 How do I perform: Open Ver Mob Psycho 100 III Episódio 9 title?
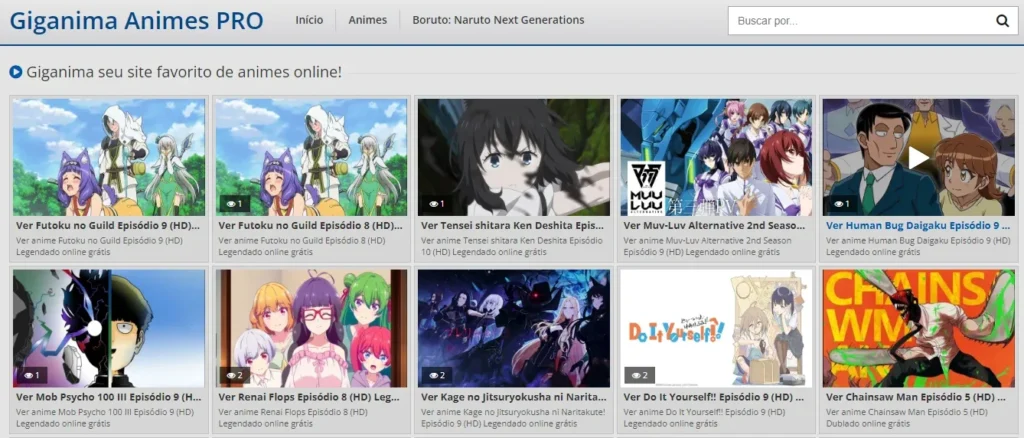tap(108, 396)
